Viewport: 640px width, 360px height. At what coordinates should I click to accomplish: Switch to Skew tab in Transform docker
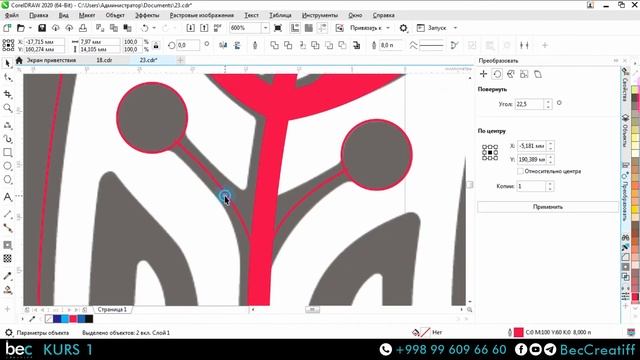coord(538,74)
